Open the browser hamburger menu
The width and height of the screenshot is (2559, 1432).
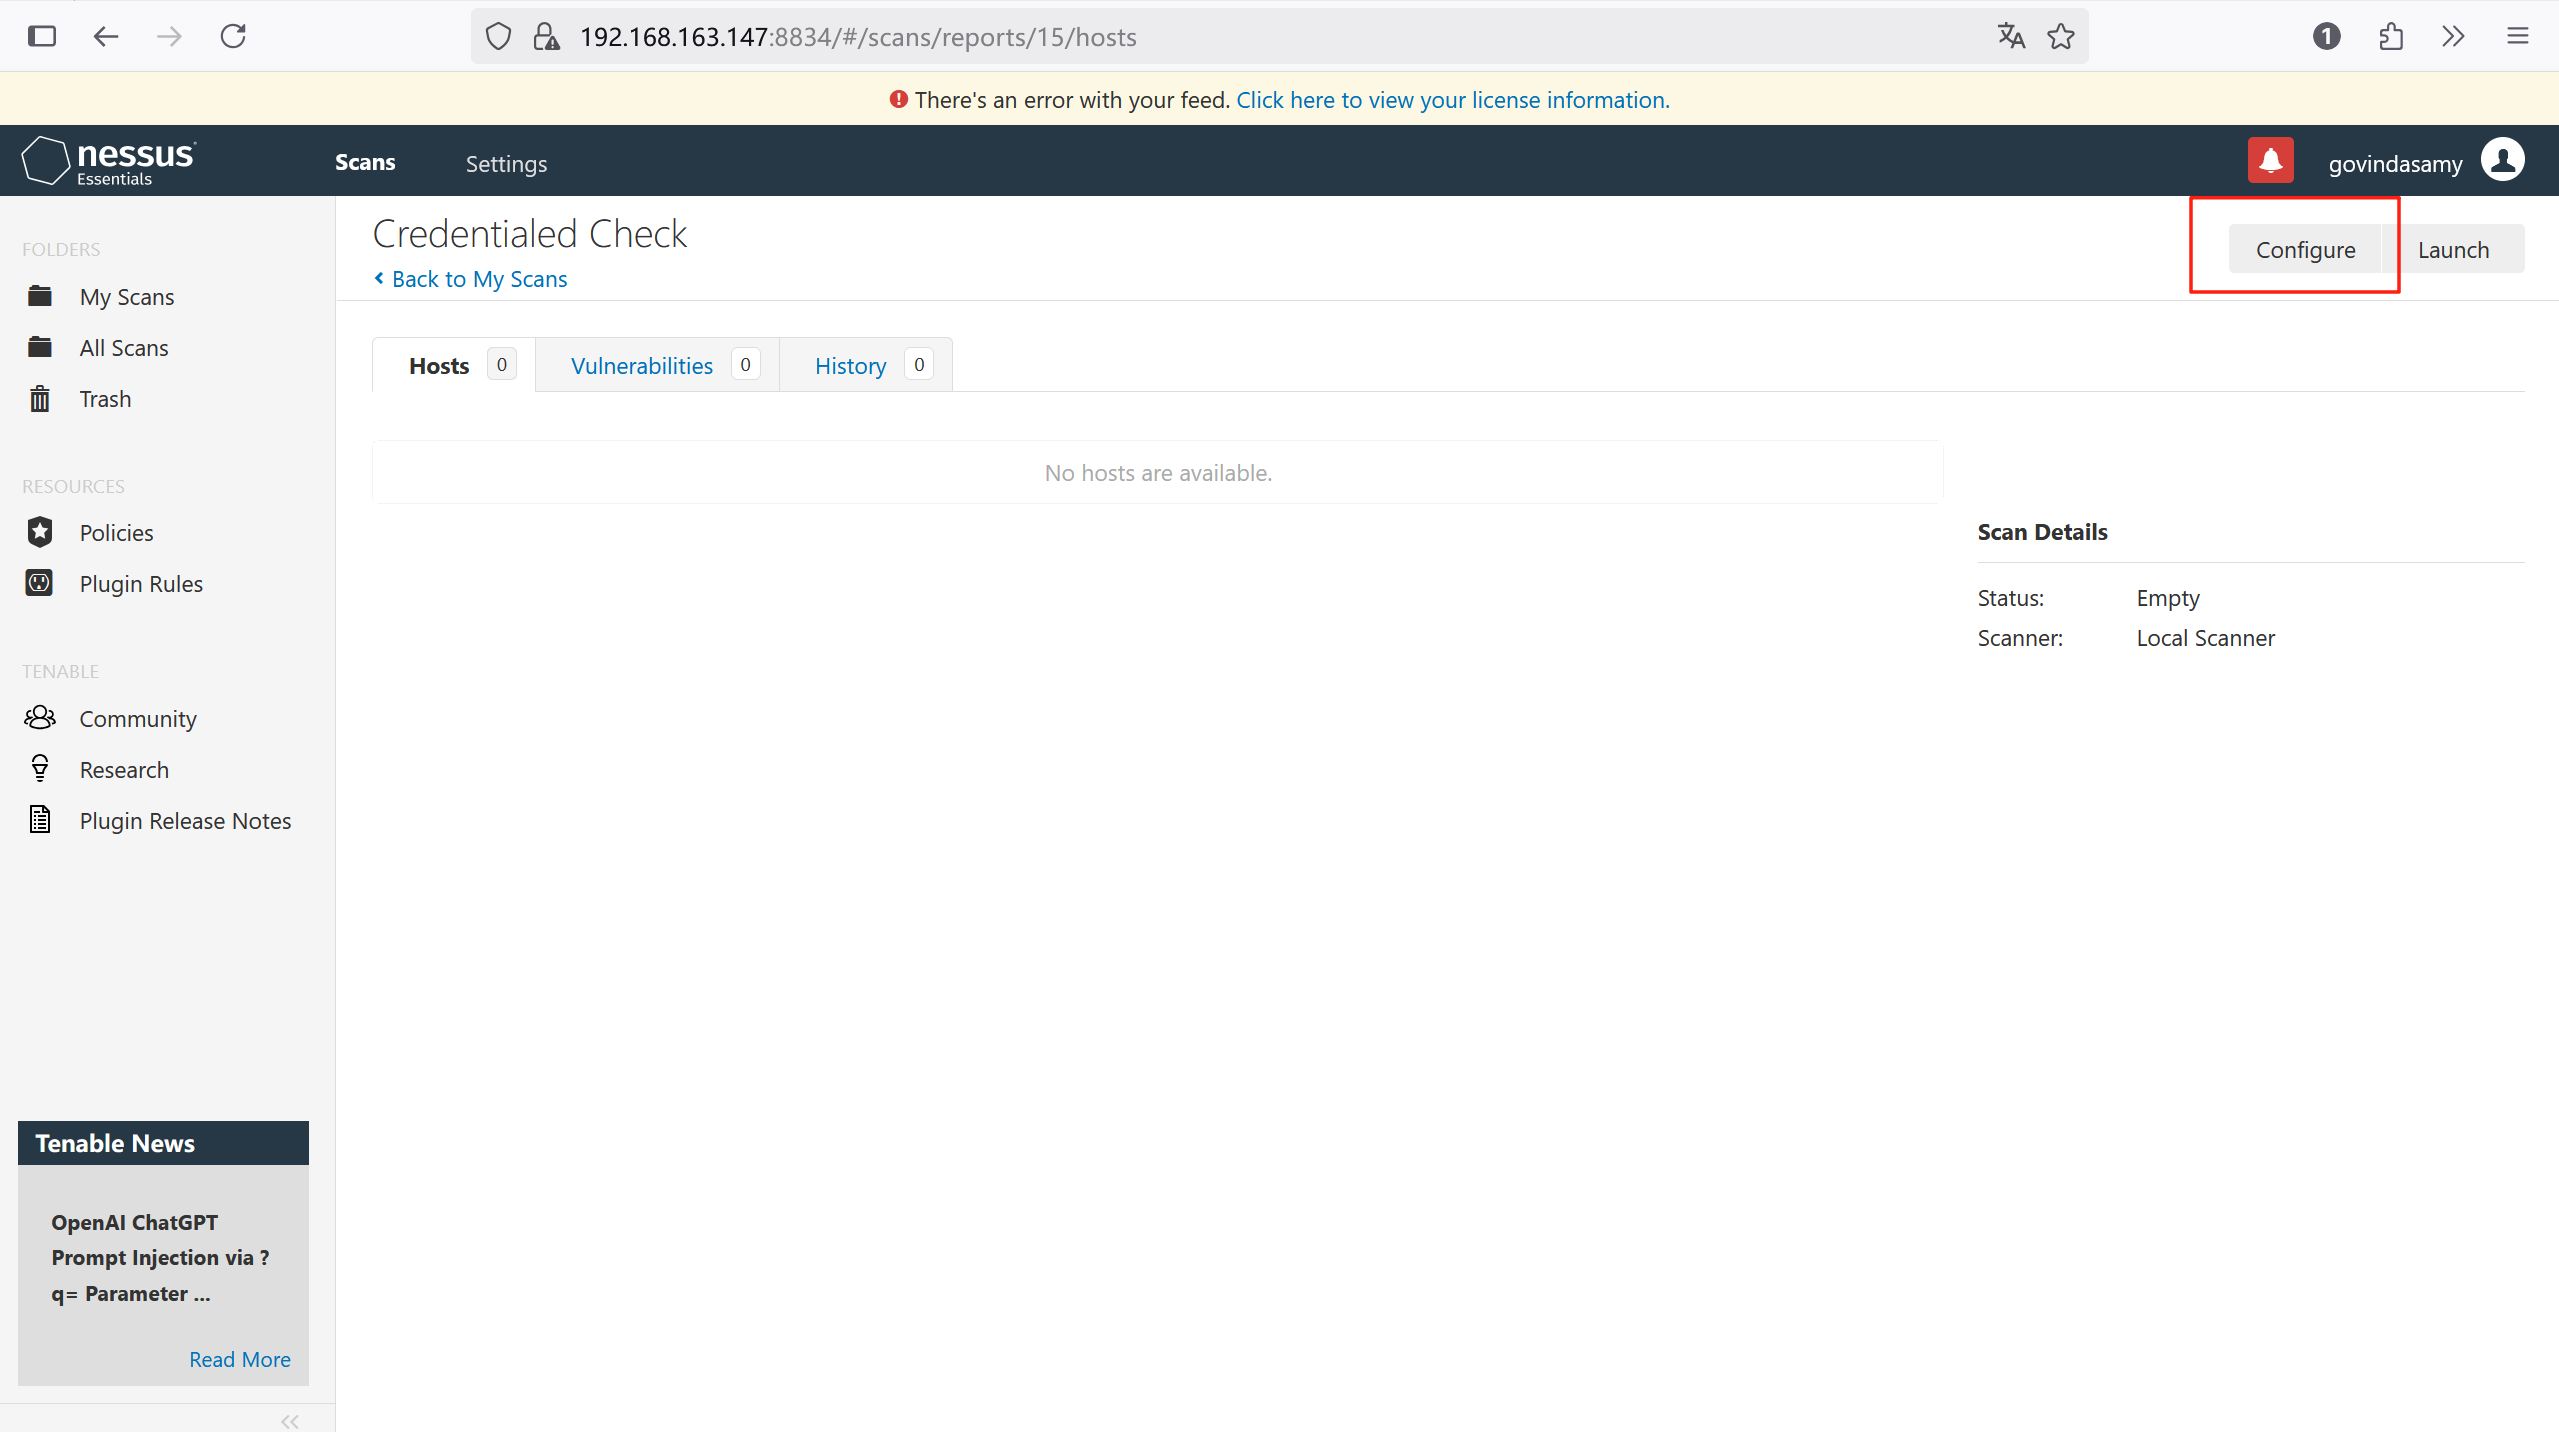coord(2518,37)
